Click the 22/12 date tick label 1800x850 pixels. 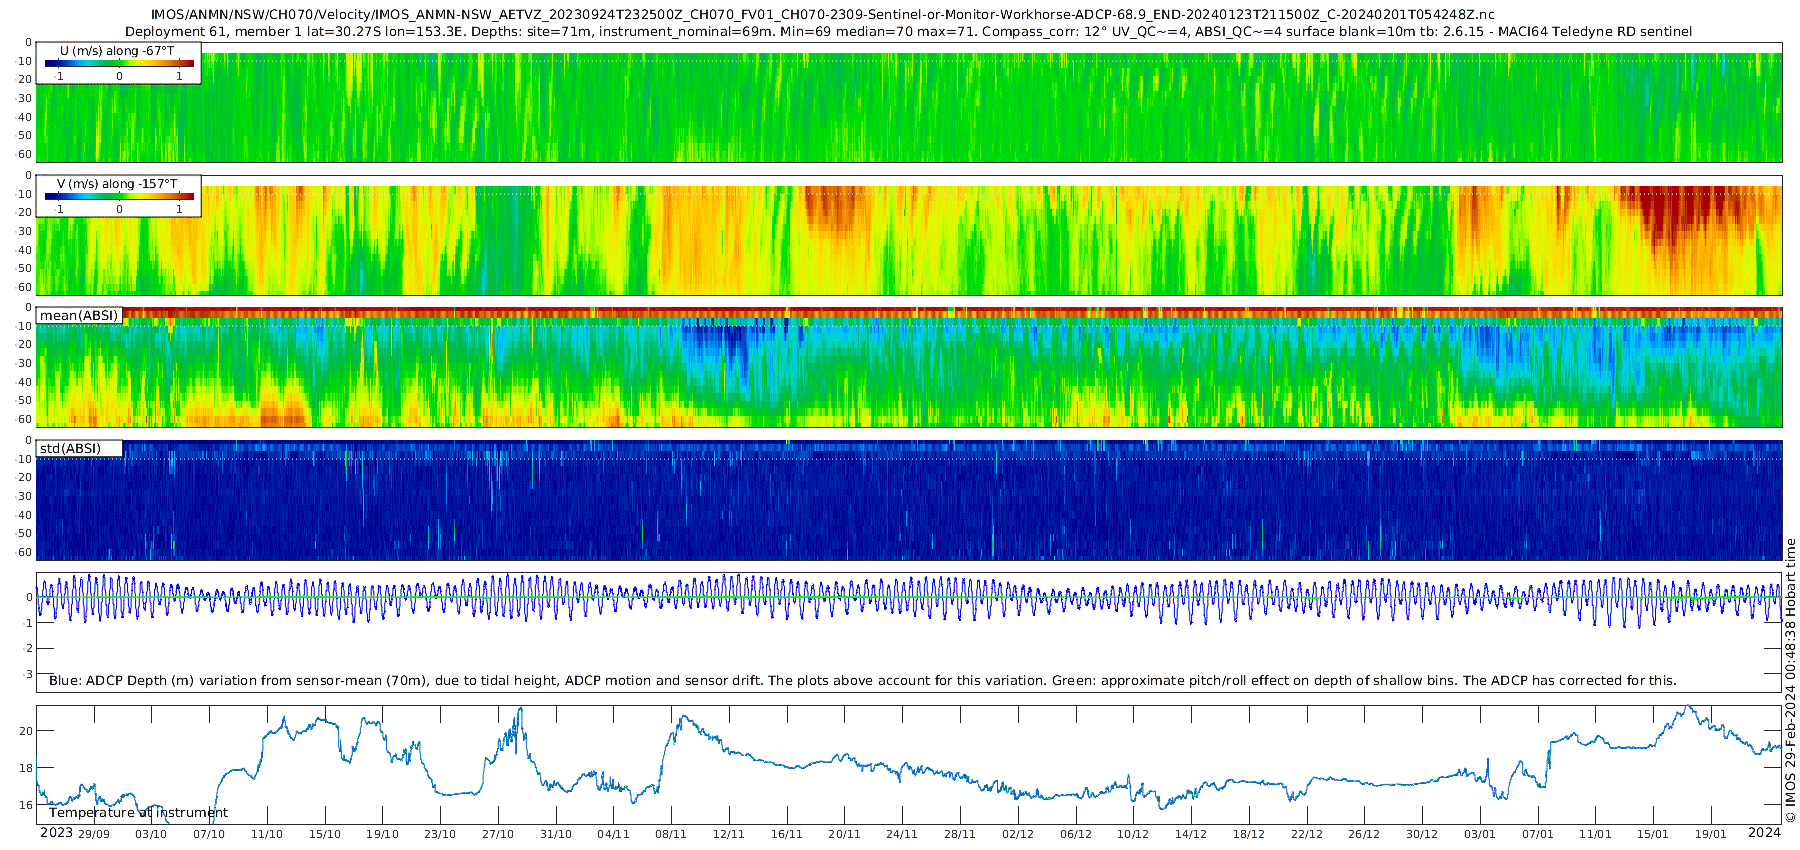1307,834
